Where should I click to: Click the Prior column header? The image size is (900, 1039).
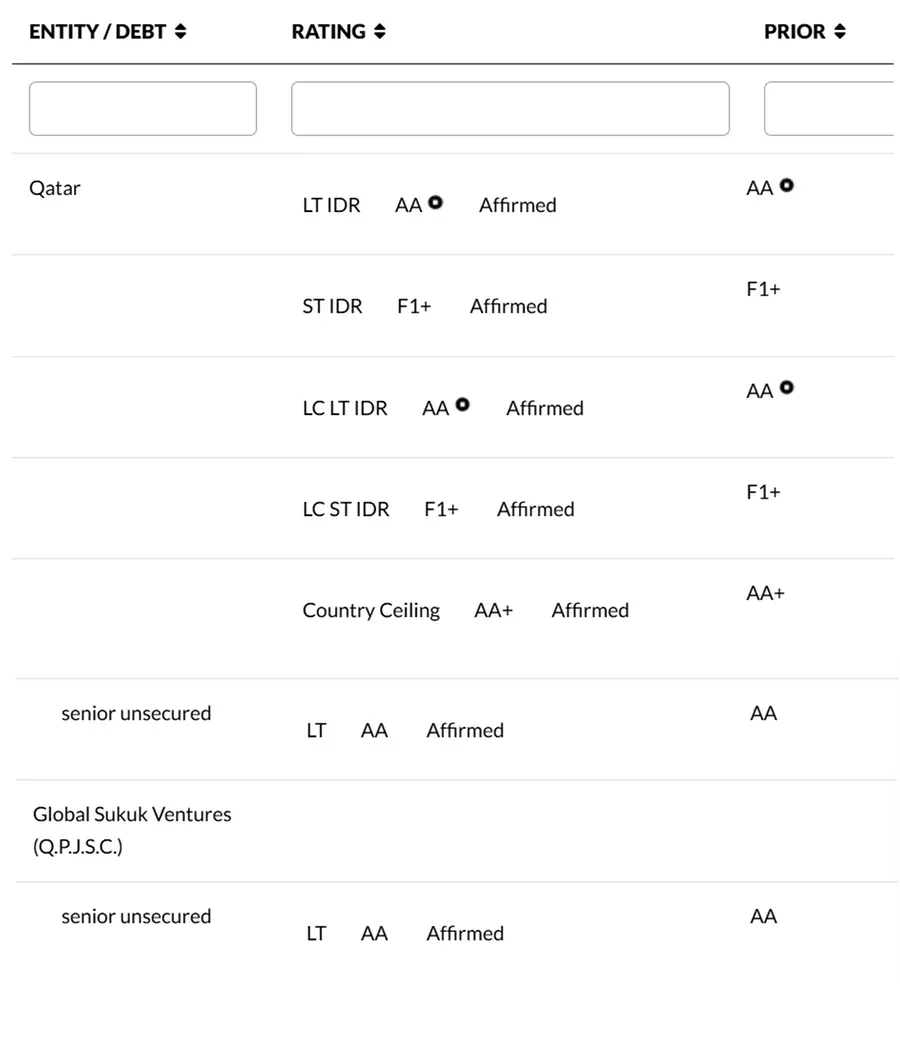pos(794,32)
